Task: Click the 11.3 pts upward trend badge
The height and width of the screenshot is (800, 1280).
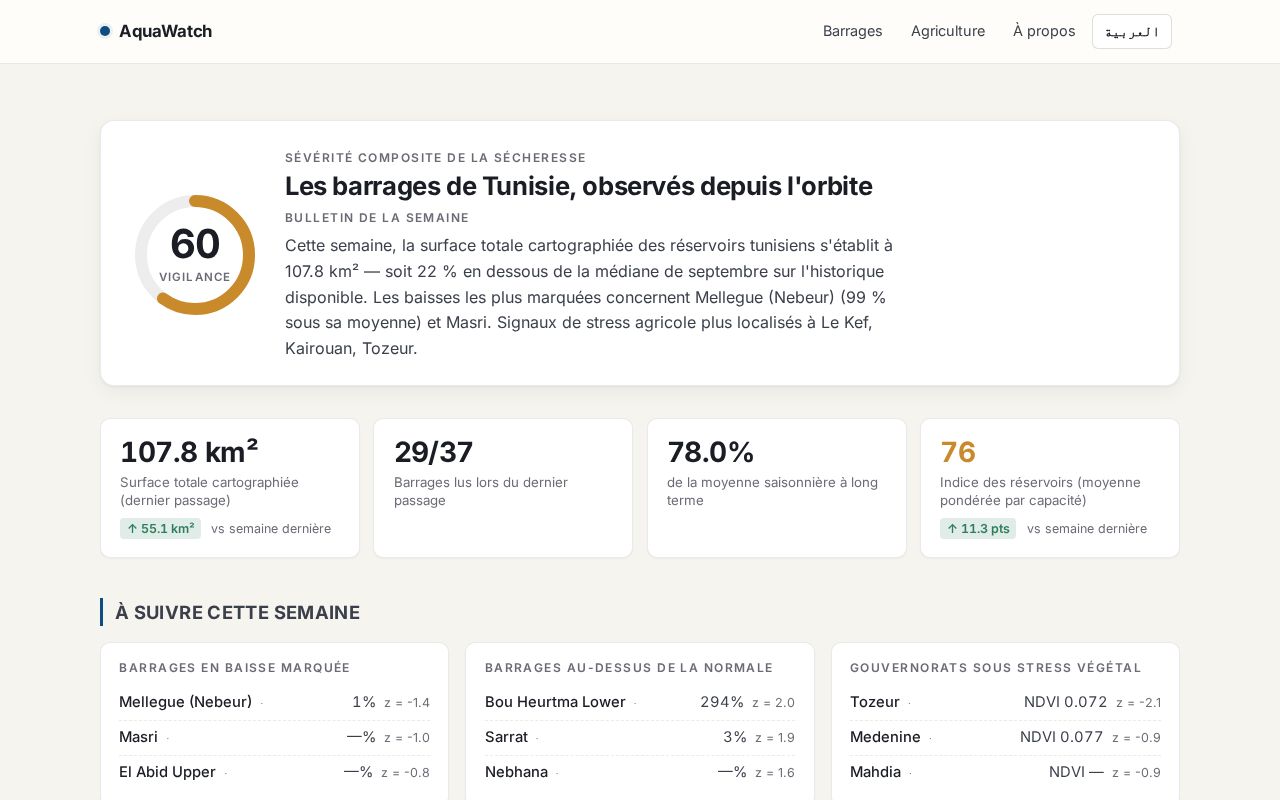Action: point(978,529)
